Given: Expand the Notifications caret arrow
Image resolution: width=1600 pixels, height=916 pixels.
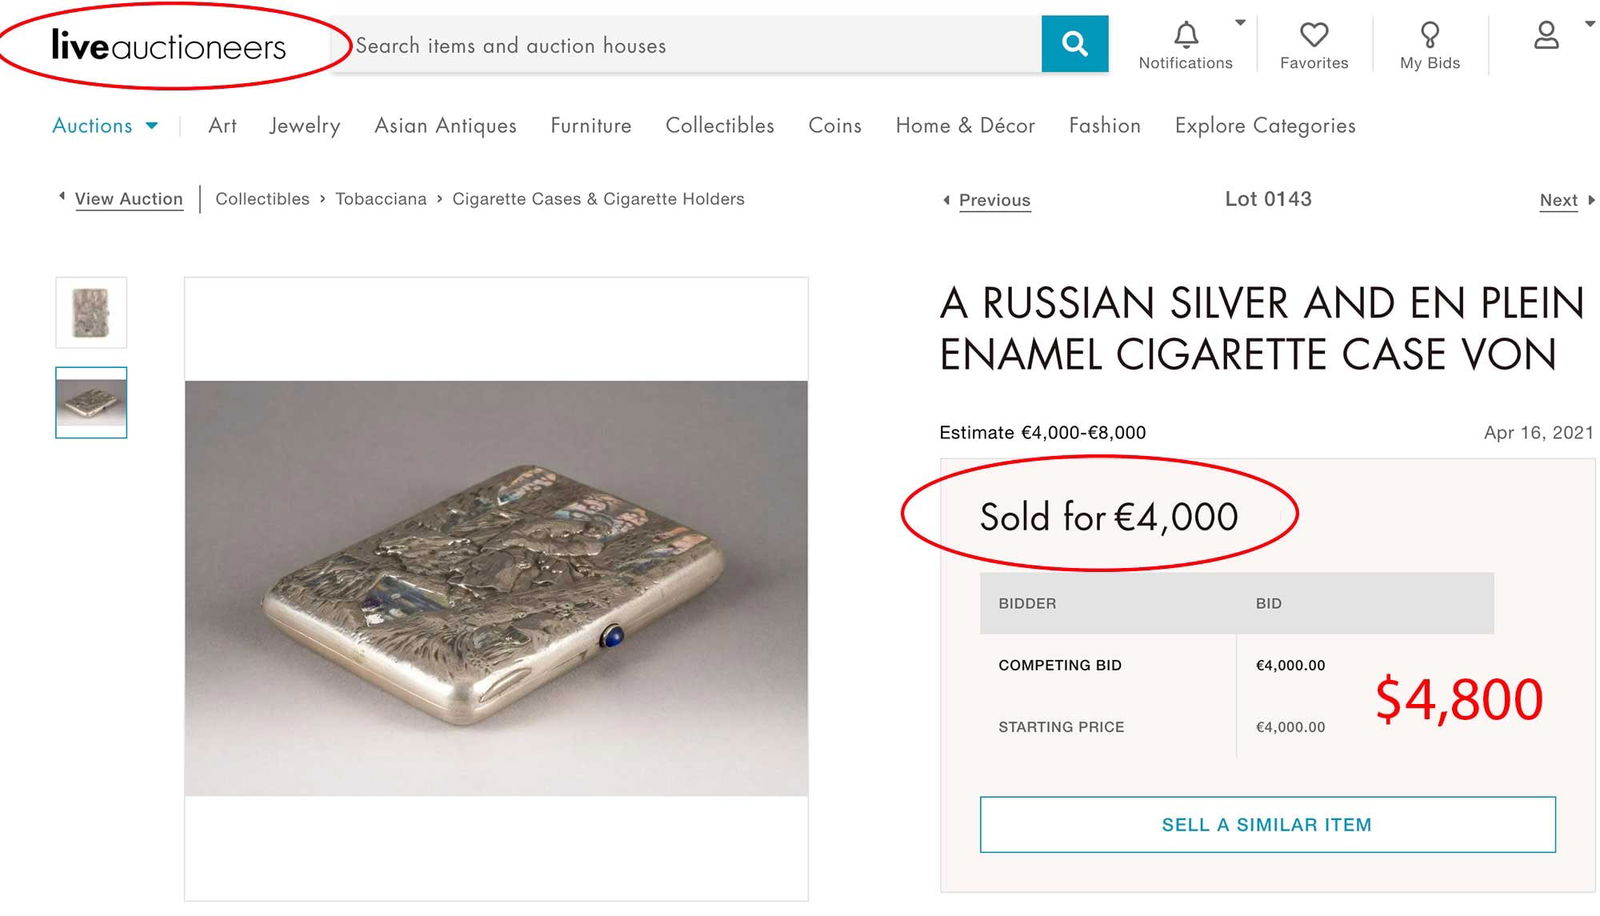Looking at the screenshot, I should click(1240, 20).
